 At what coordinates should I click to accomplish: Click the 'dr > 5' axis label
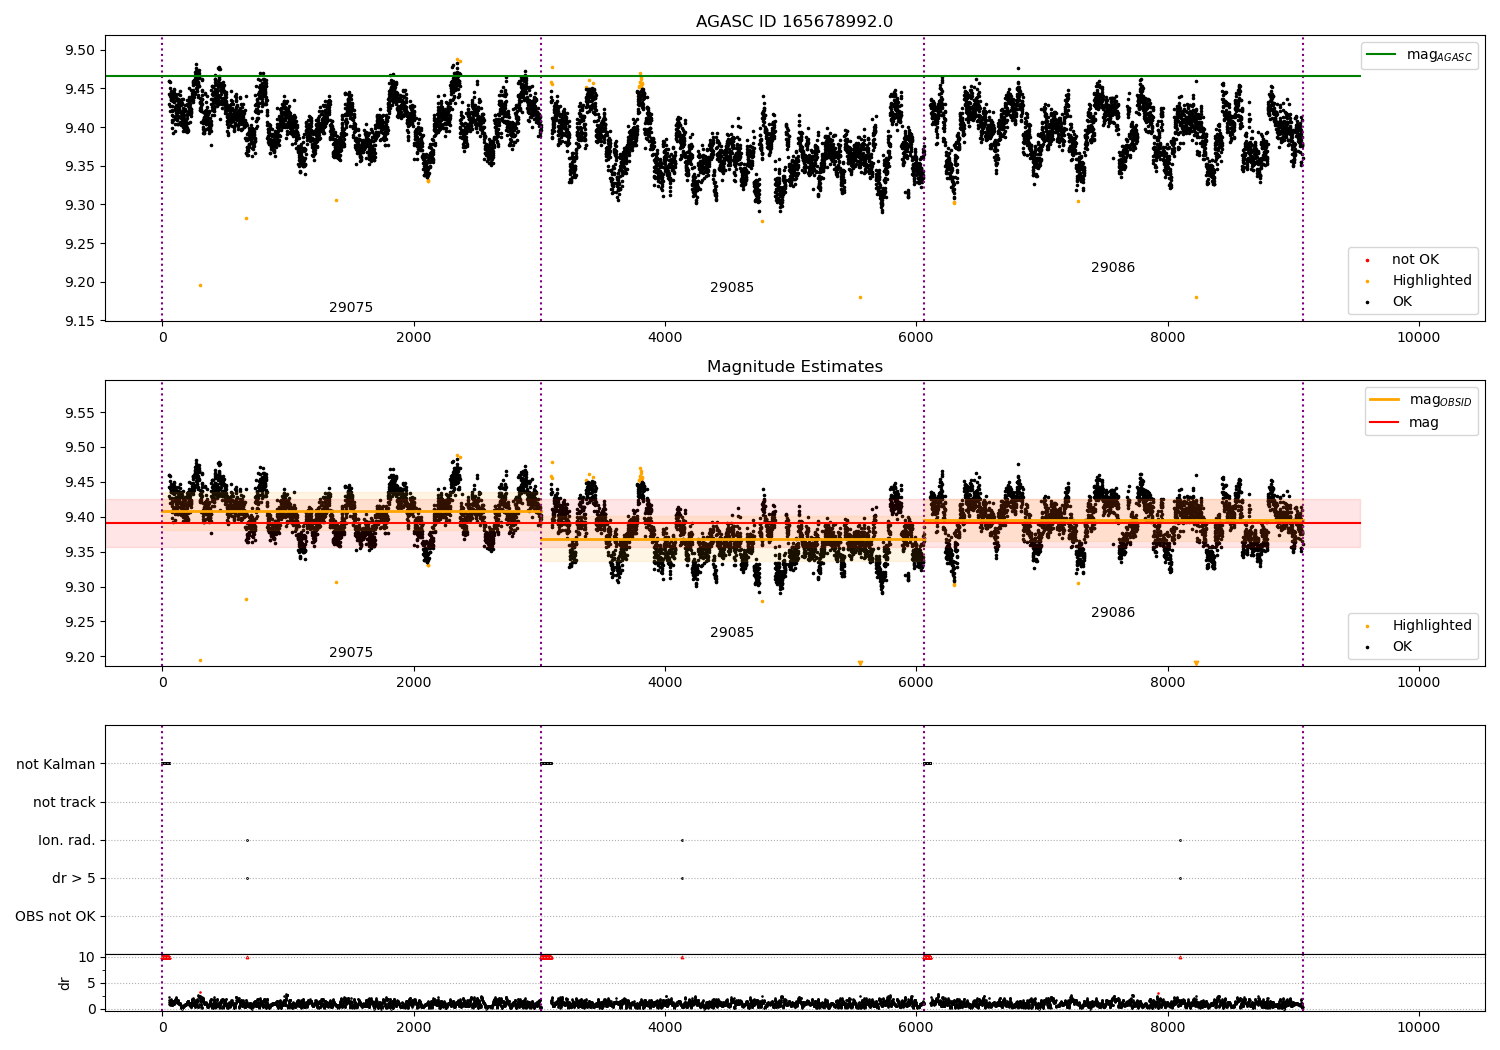click(74, 878)
